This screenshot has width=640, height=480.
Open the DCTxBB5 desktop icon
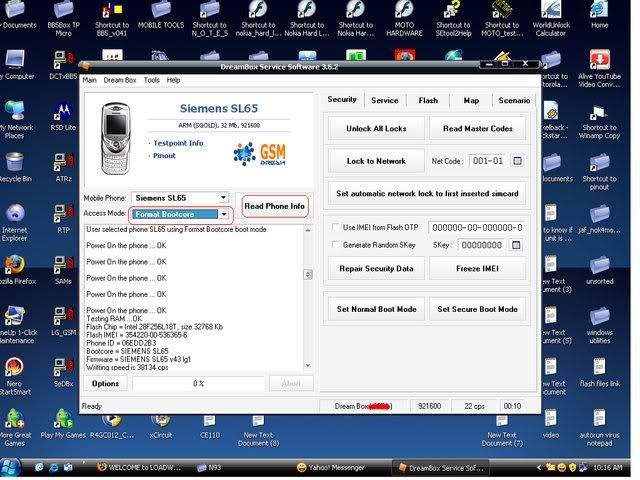coord(63,65)
